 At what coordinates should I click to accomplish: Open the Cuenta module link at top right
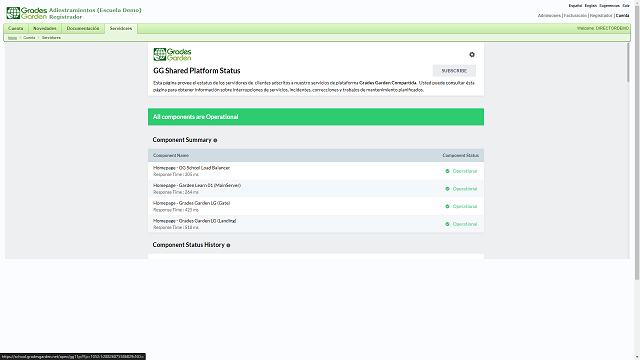622,16
